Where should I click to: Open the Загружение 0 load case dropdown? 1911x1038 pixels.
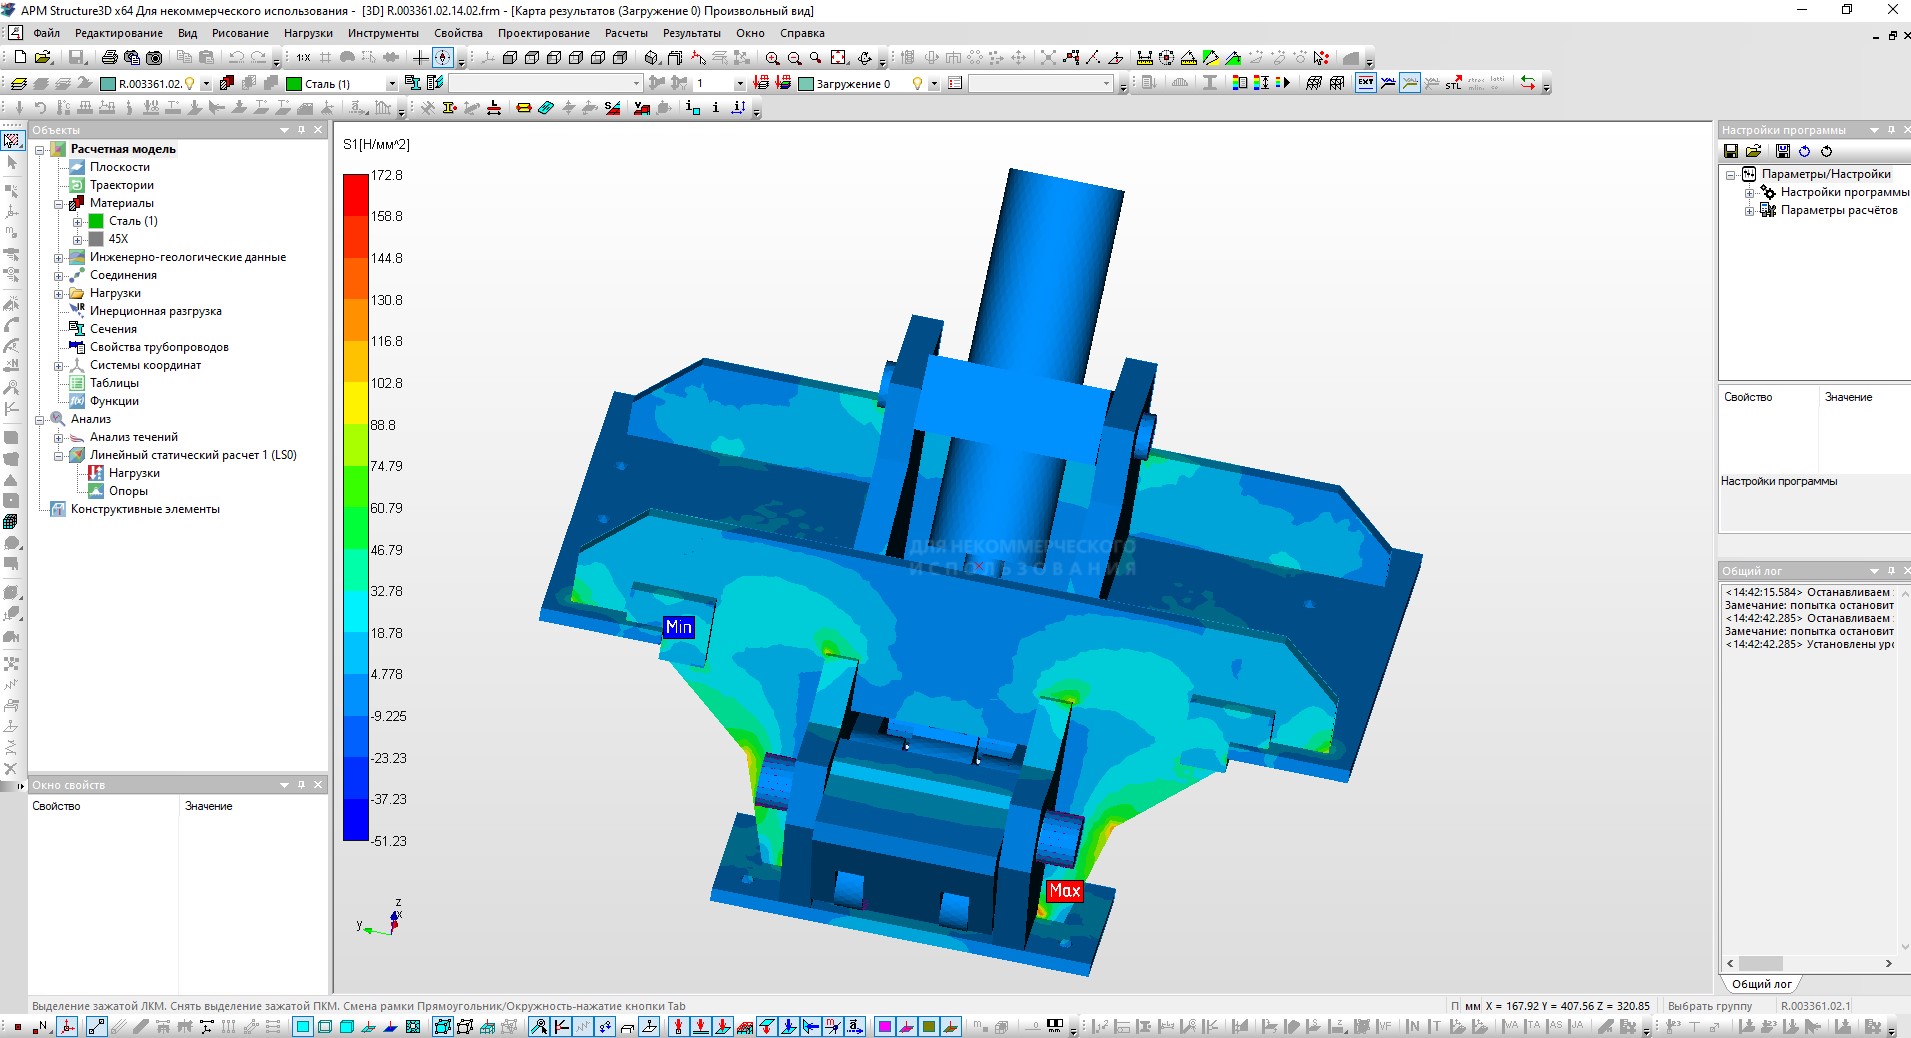[x=934, y=84]
